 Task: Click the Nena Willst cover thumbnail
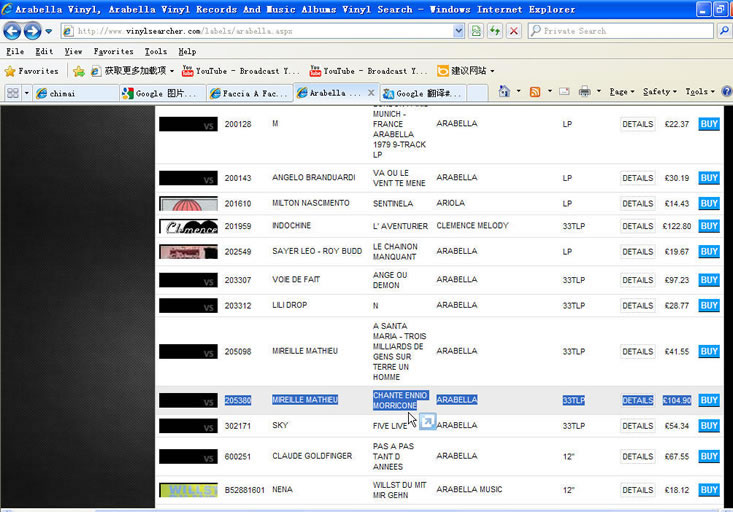tap(188, 490)
